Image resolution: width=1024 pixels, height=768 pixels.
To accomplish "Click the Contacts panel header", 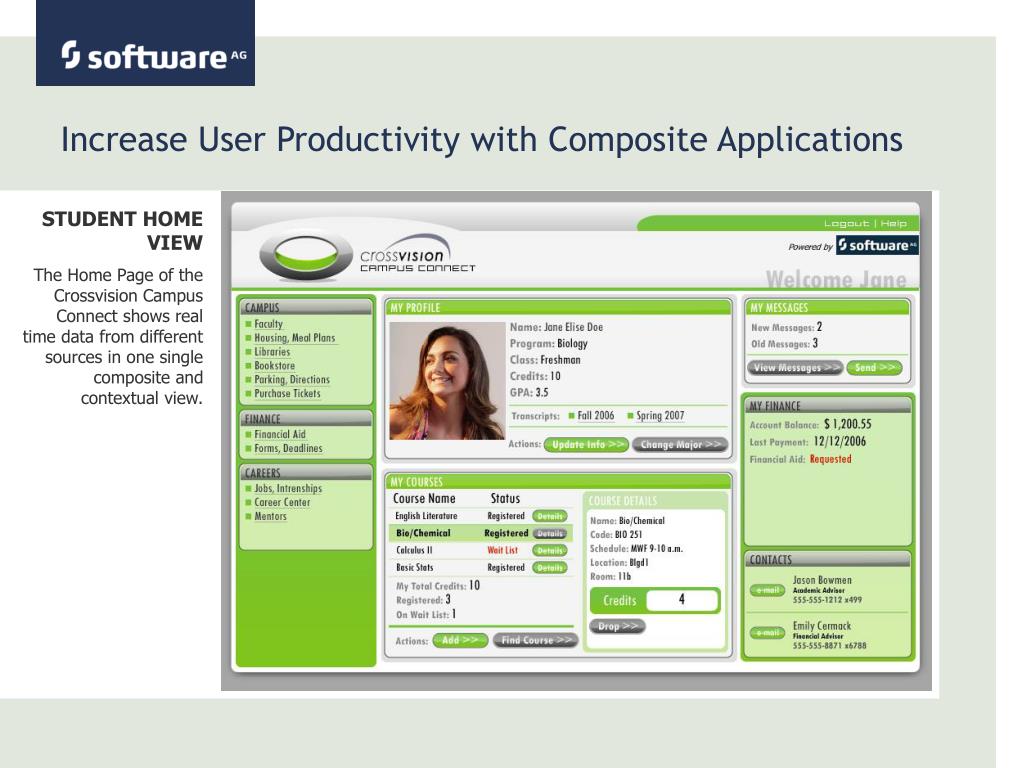I will click(827, 560).
